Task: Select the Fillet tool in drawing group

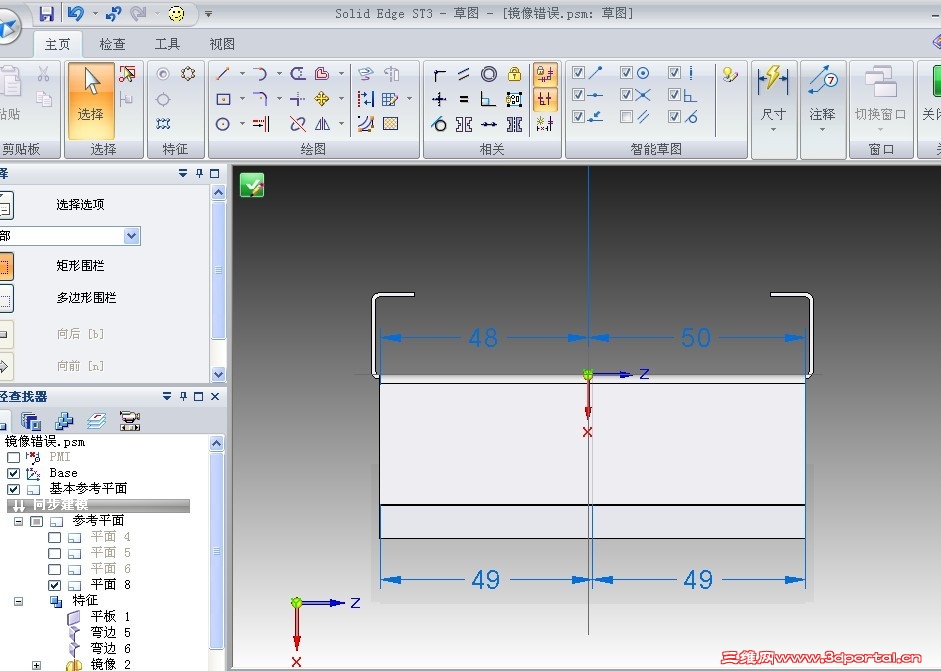Action: pyautogui.click(x=260, y=99)
